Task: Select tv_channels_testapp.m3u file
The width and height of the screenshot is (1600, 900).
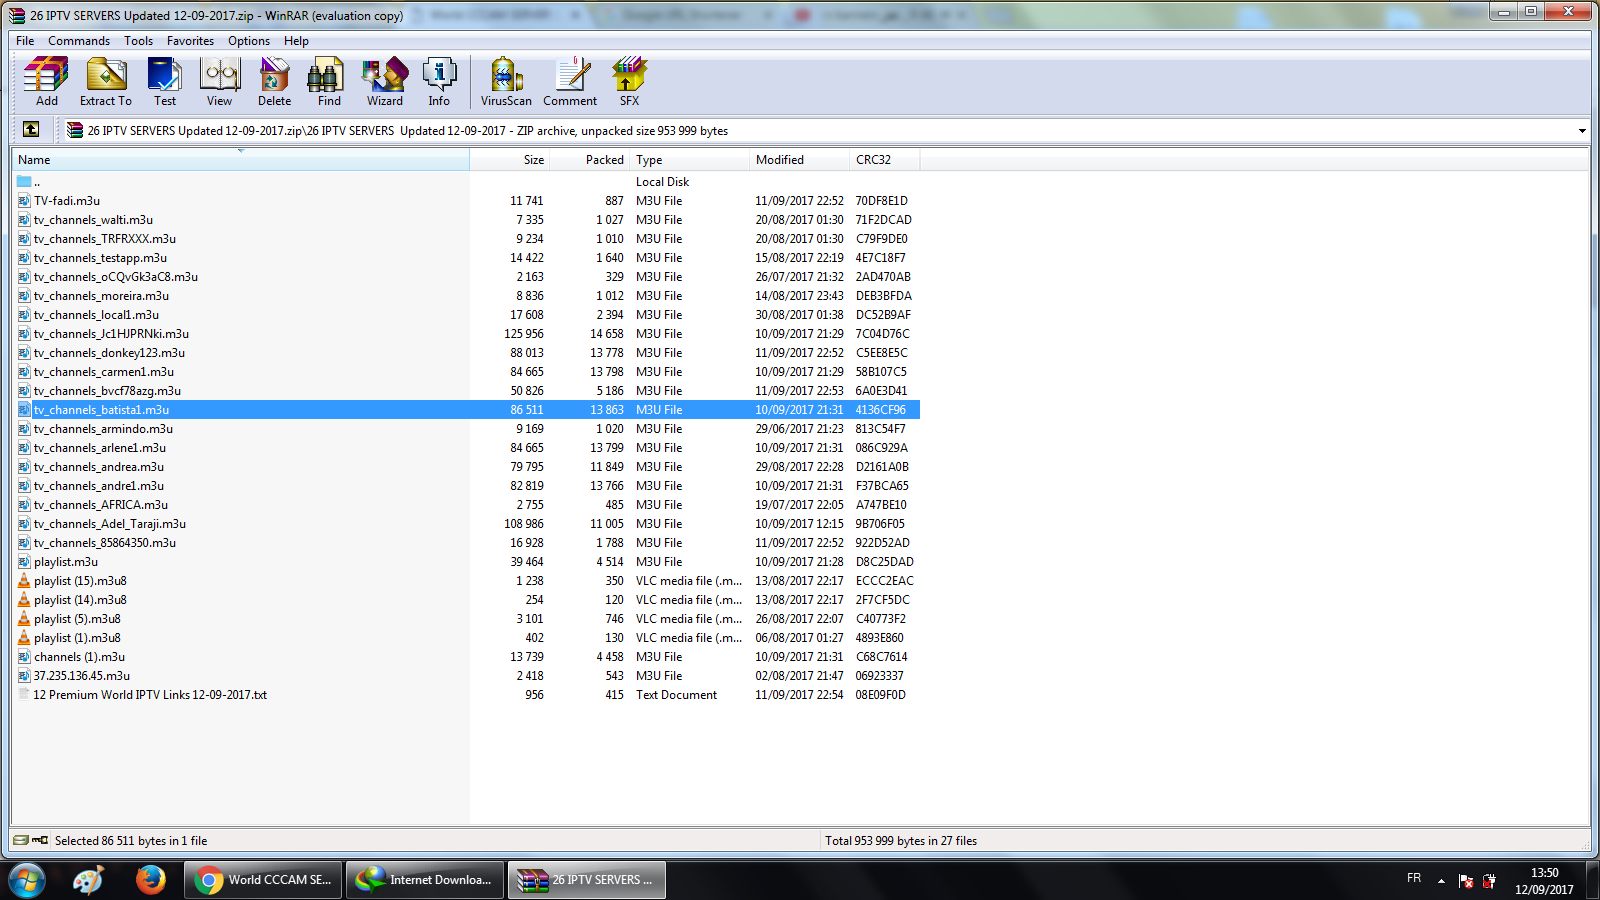Action: click(x=100, y=258)
